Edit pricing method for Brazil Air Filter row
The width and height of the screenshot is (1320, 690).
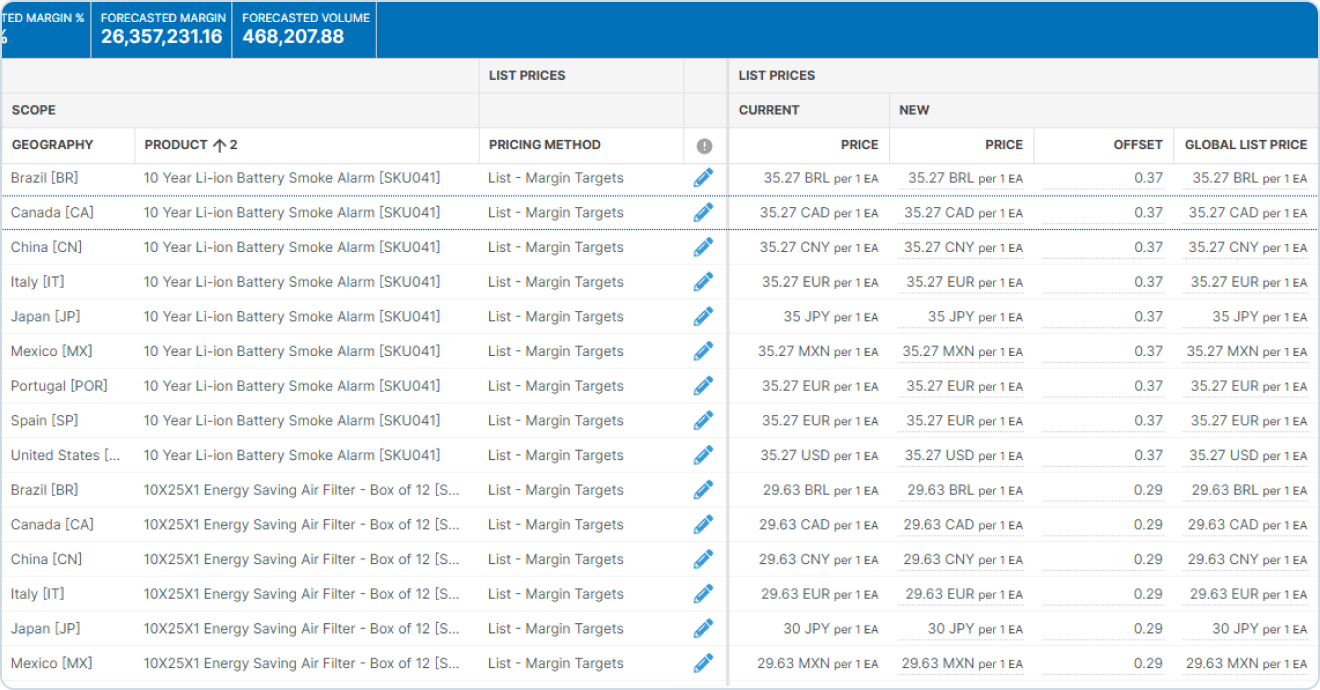(703, 490)
